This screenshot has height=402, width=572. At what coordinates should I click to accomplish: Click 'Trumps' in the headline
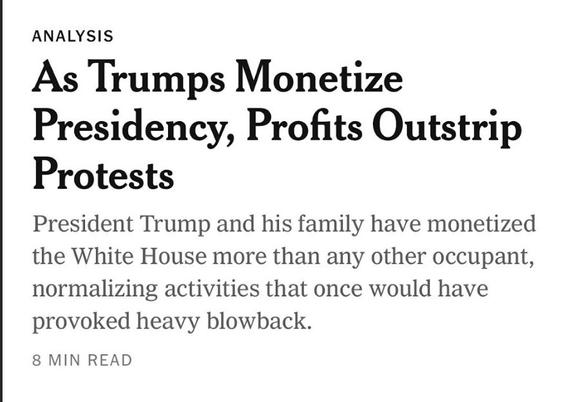(x=156, y=79)
